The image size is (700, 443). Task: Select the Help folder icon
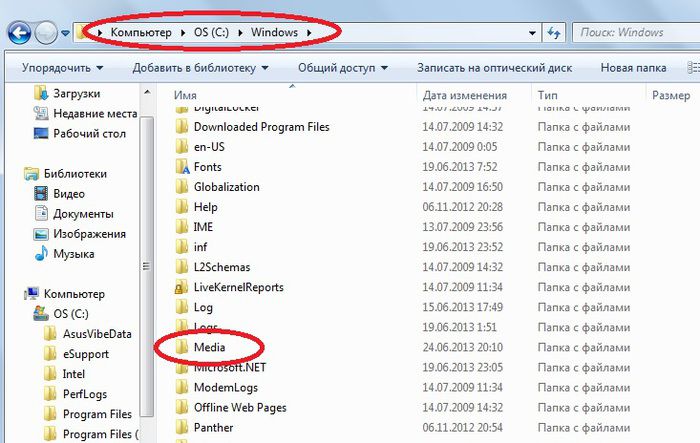[x=182, y=207]
